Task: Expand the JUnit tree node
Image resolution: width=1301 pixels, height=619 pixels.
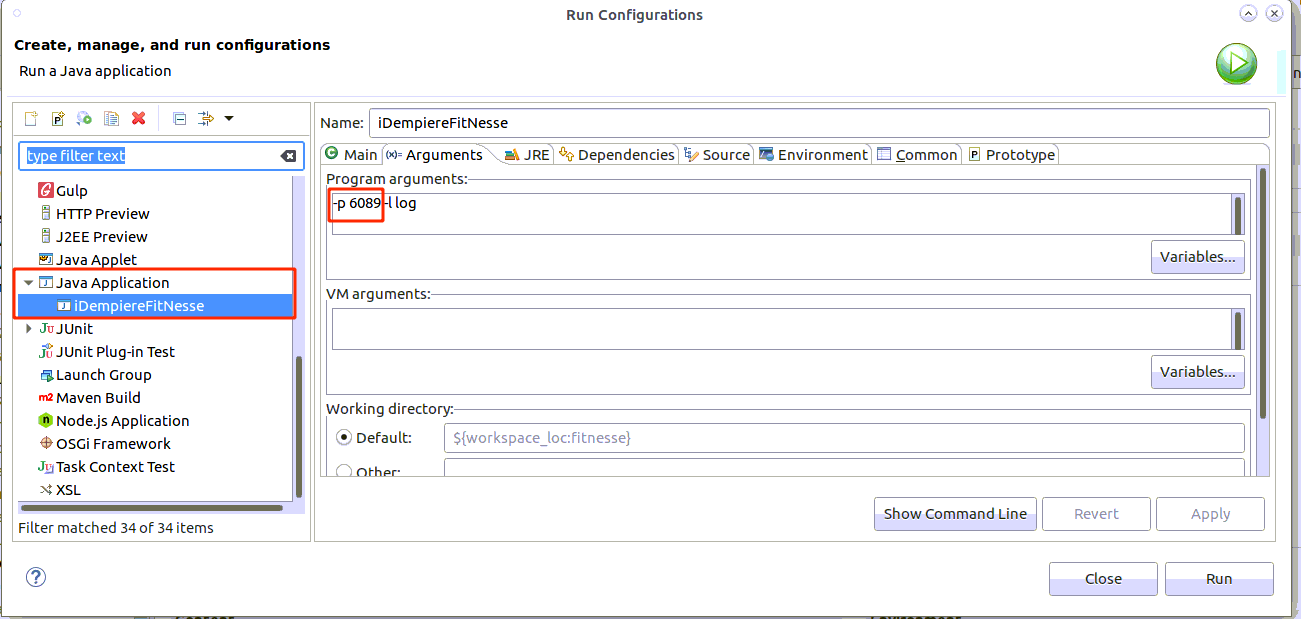Action: (x=29, y=329)
